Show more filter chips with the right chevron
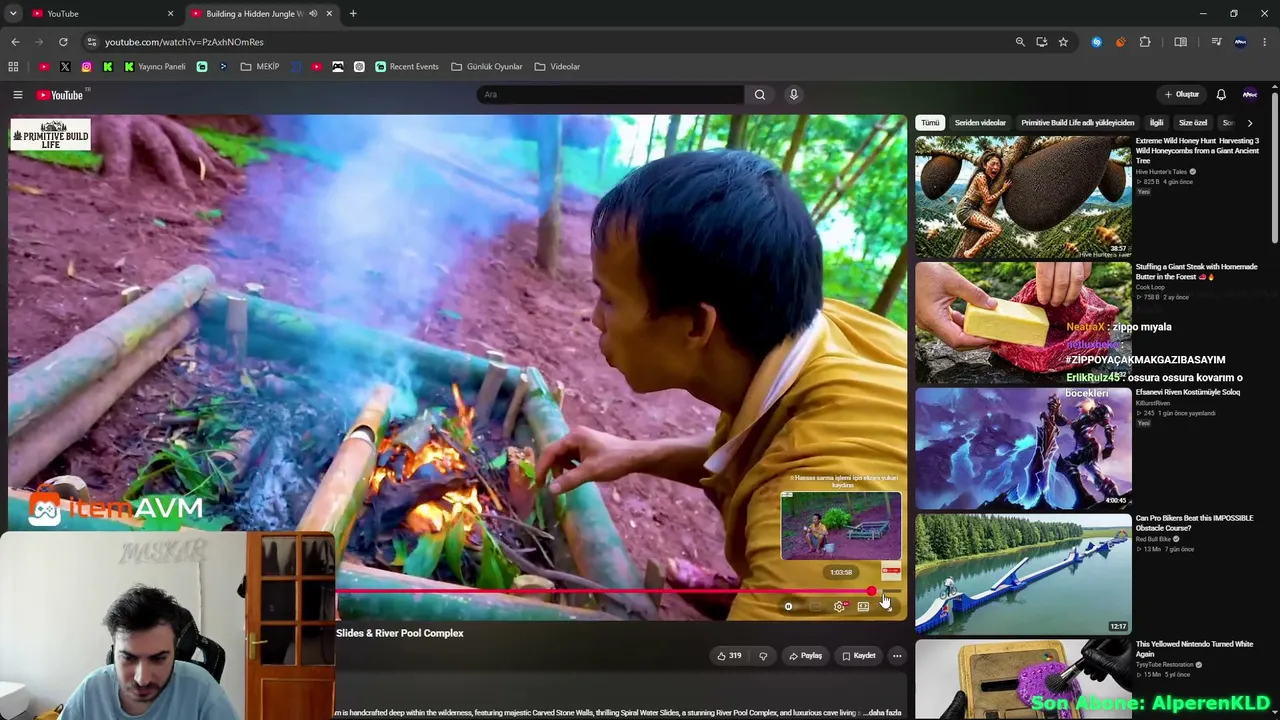Viewport: 1280px width, 720px height. (x=1249, y=123)
